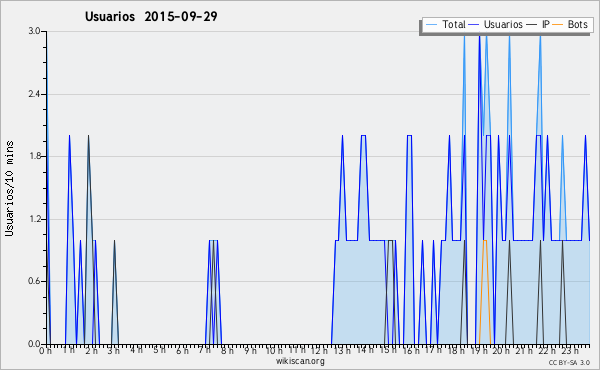Viewport: 600px width, 370px height.
Task: Click the Usuarios/10 mins axis label
Action: pos(9,188)
